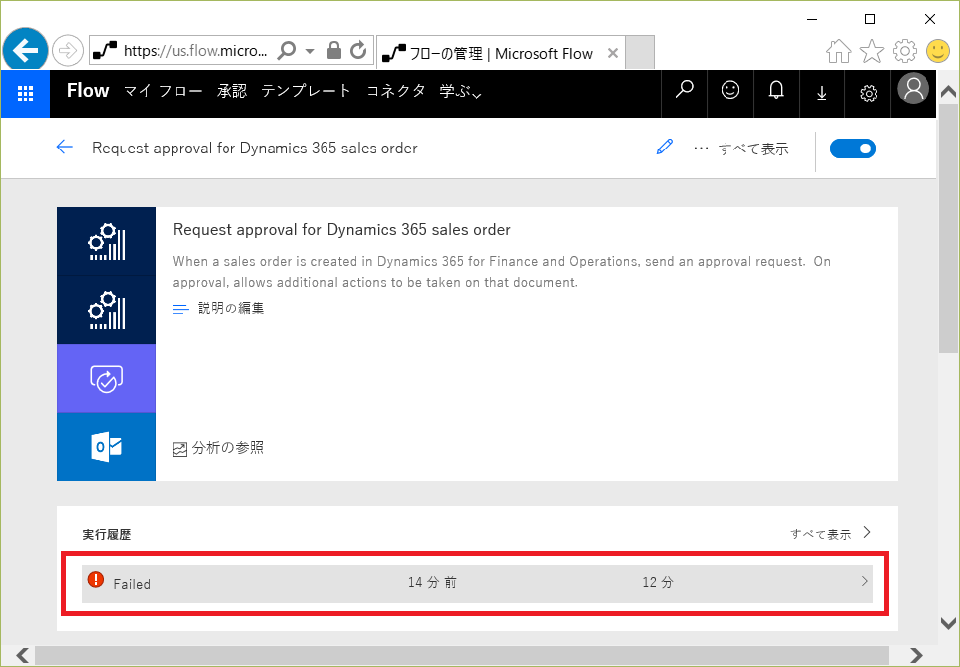Open notifications bell icon
This screenshot has height=667, width=960.
coord(776,91)
